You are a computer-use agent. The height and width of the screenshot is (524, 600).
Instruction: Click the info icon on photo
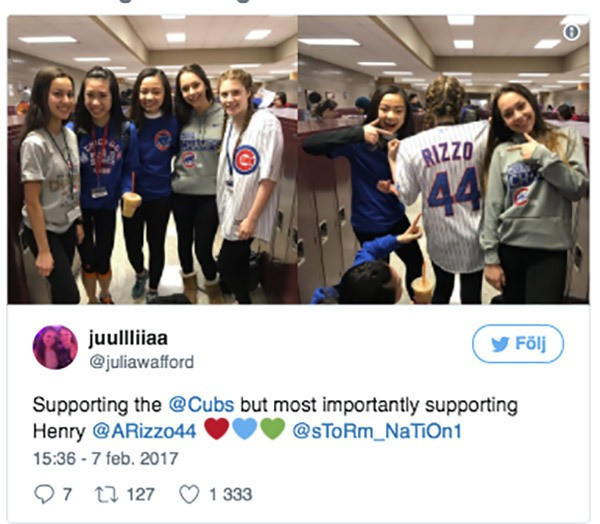point(571,31)
